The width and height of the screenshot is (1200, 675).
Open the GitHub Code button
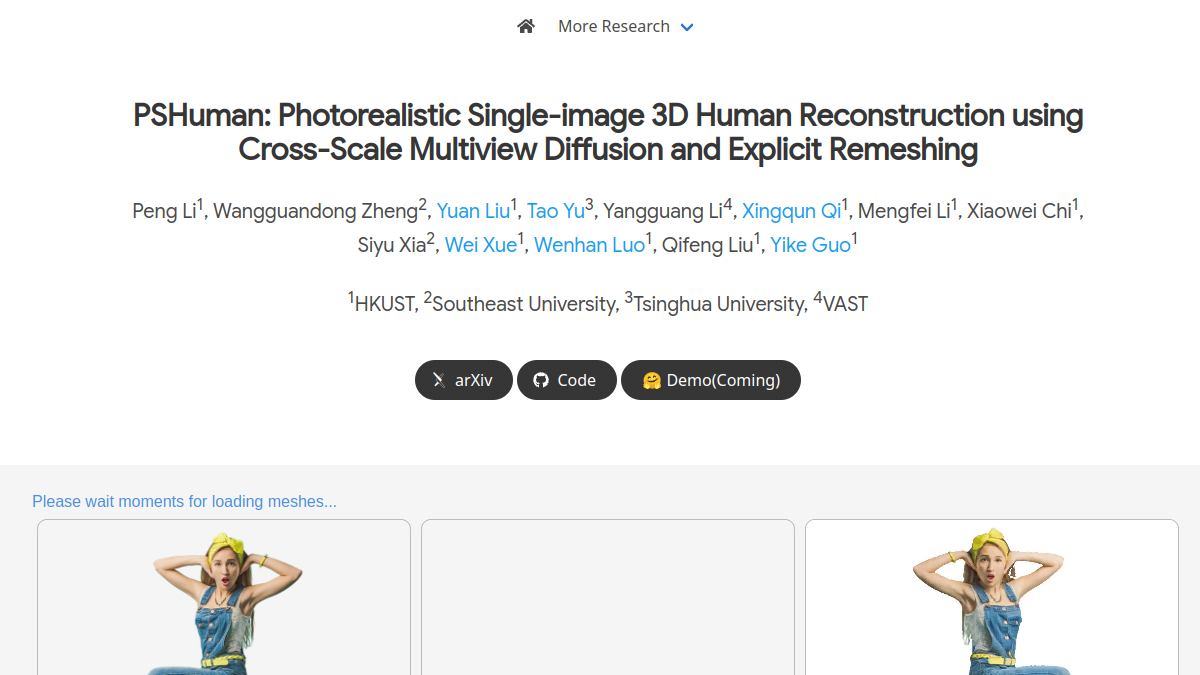pos(566,380)
